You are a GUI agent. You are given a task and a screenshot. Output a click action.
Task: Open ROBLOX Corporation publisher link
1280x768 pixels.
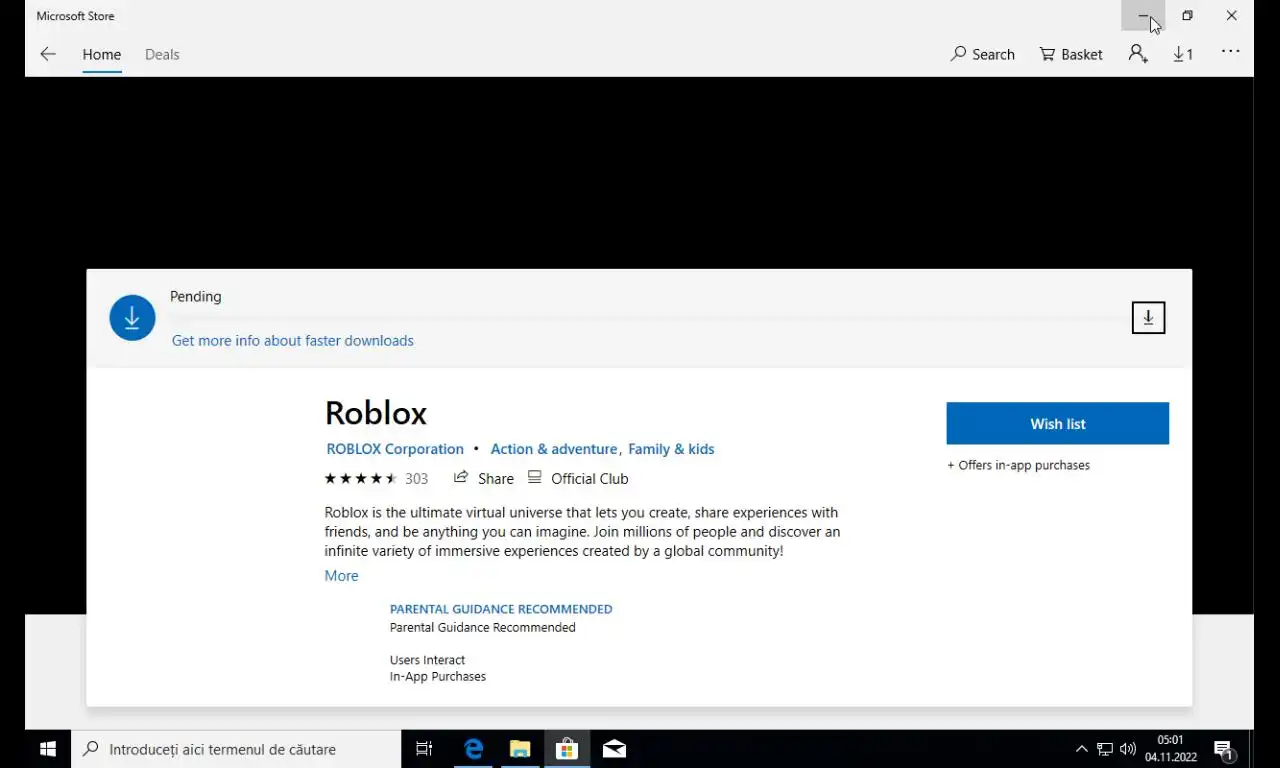click(395, 449)
